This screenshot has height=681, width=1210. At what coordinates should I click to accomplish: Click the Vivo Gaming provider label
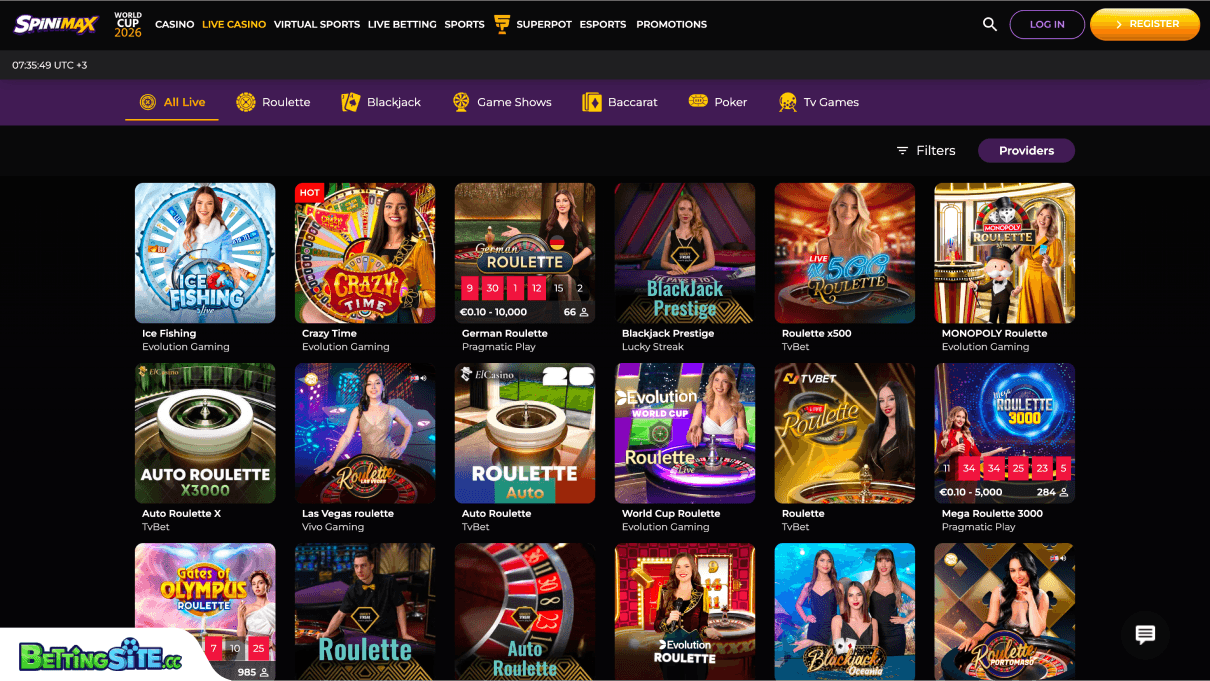click(x=333, y=527)
